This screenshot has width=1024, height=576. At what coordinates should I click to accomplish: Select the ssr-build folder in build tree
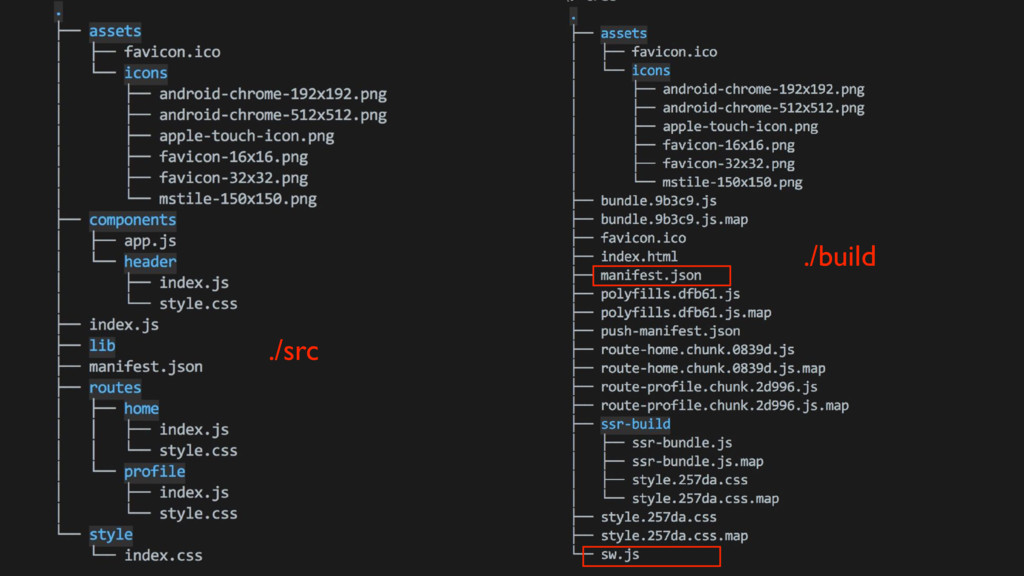[x=635, y=424]
